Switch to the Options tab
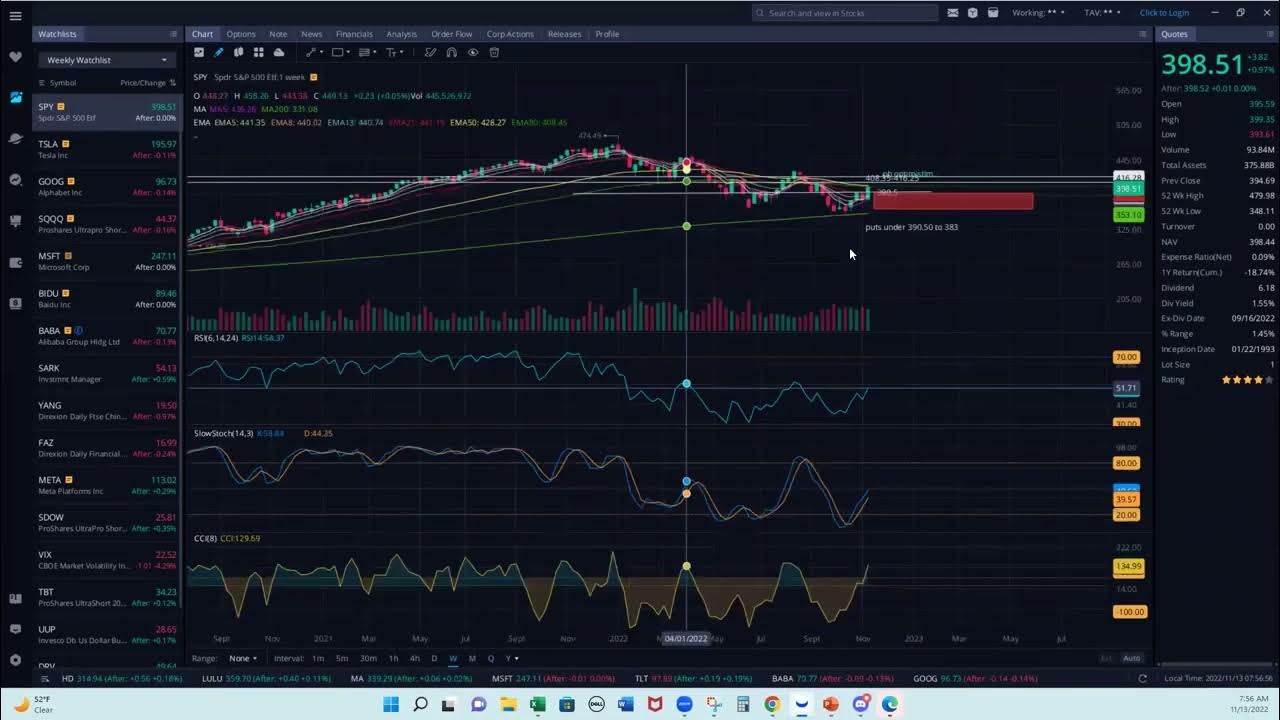1280x720 pixels. 240,34
